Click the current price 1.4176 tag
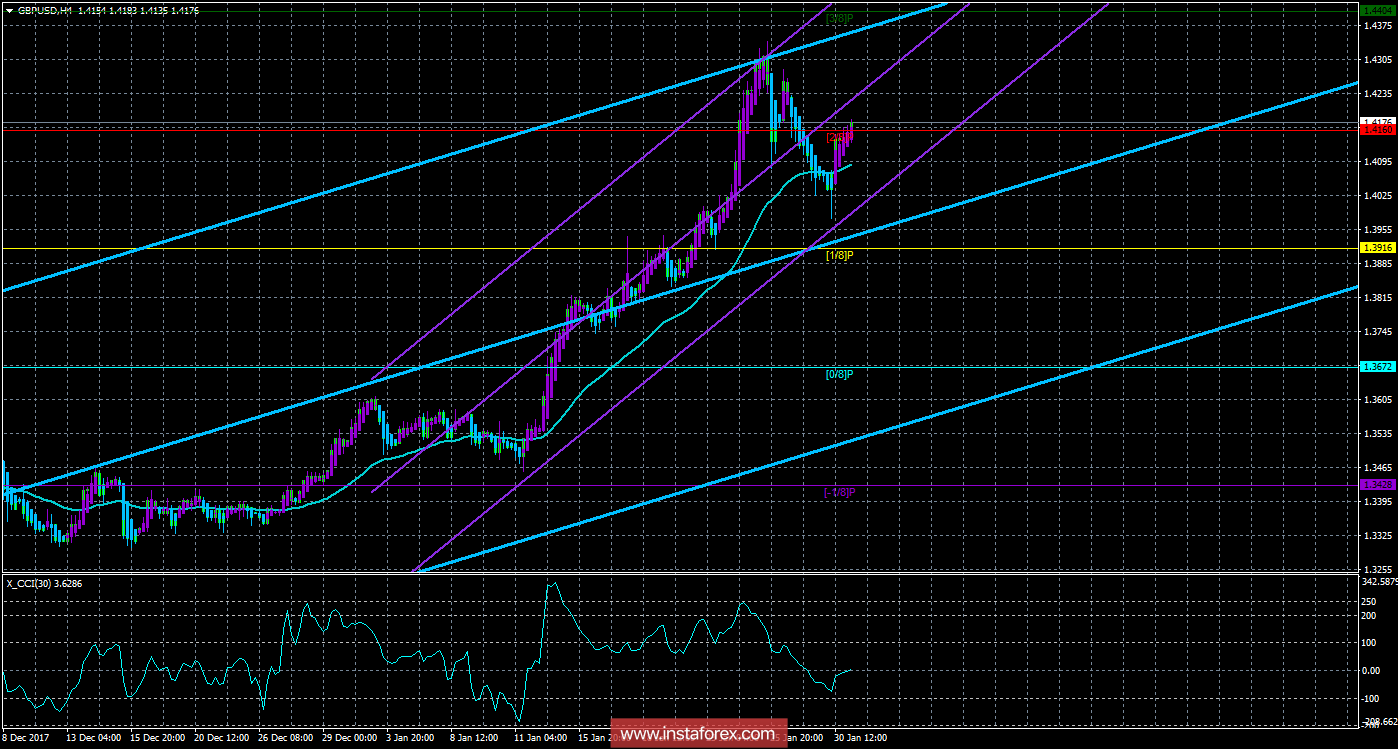The width and height of the screenshot is (1398, 749). point(1377,122)
